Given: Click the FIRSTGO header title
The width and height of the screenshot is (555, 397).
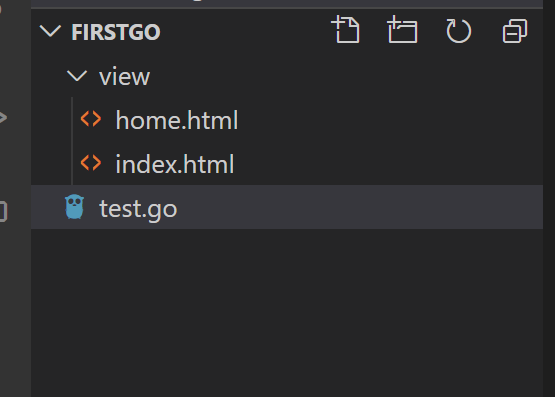Looking at the screenshot, I should tap(116, 32).
